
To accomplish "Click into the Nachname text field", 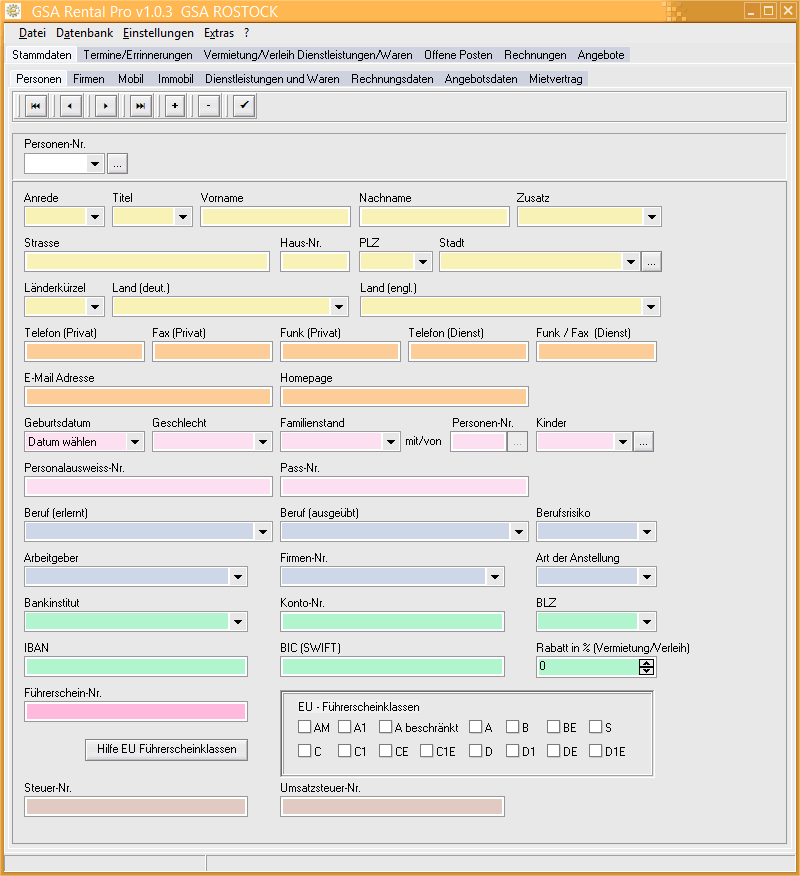I will click(434, 217).
